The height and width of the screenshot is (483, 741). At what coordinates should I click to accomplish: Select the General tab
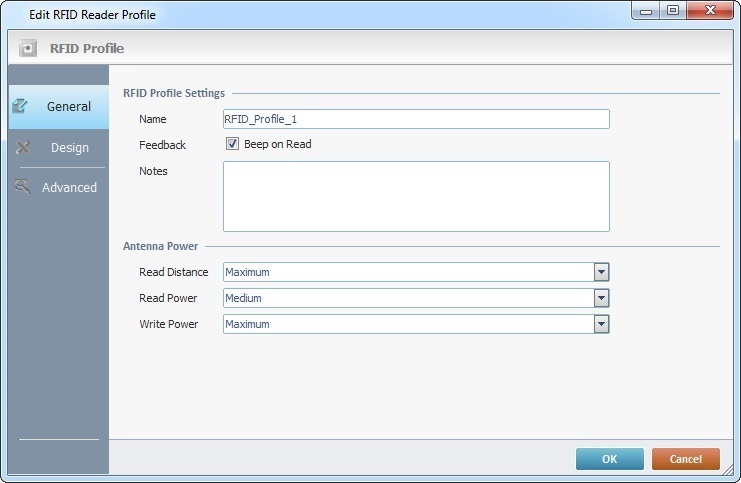(69, 107)
